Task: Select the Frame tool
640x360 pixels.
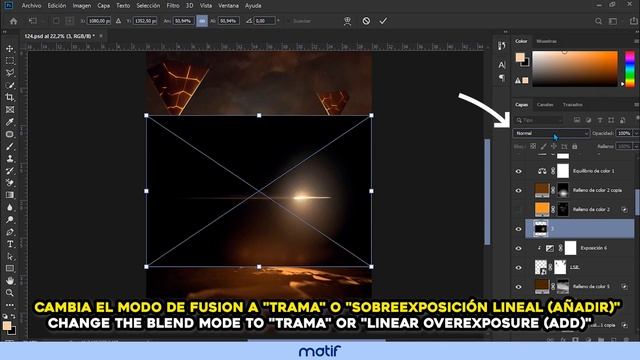Action: 10,110
